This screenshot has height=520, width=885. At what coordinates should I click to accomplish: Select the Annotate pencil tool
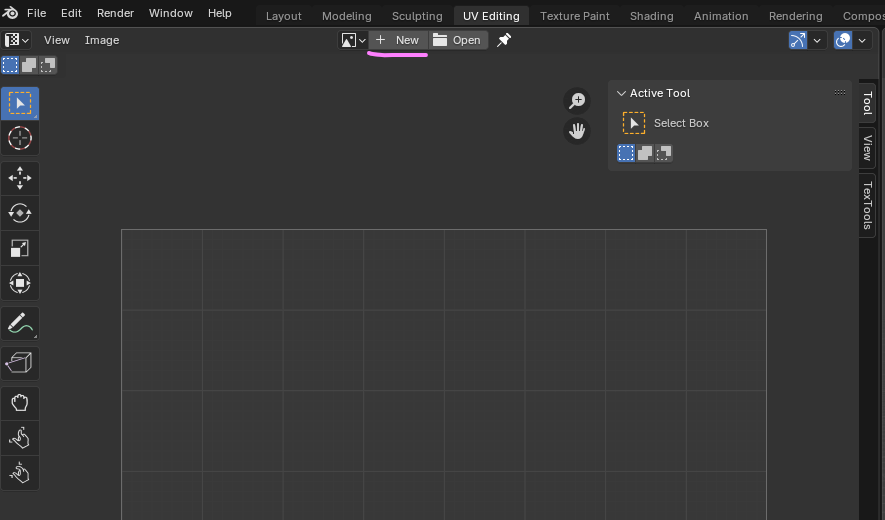(x=20, y=324)
